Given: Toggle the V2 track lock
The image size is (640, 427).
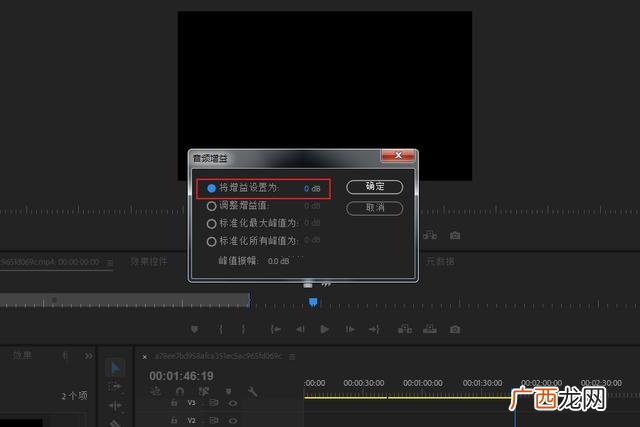Looking at the screenshot, I should [x=174, y=420].
